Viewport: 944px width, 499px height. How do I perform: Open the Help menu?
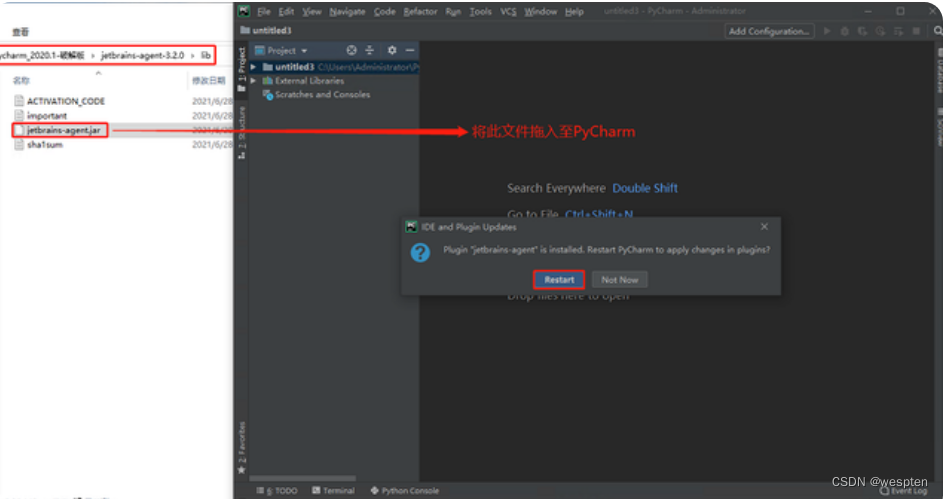[574, 11]
